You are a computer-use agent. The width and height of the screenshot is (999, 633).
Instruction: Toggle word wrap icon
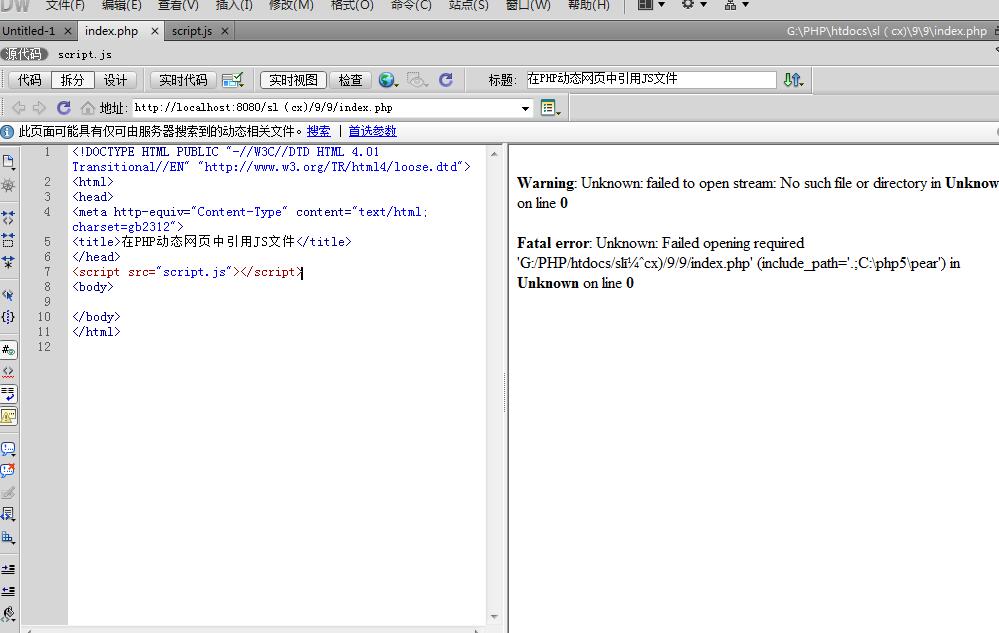pos(8,394)
